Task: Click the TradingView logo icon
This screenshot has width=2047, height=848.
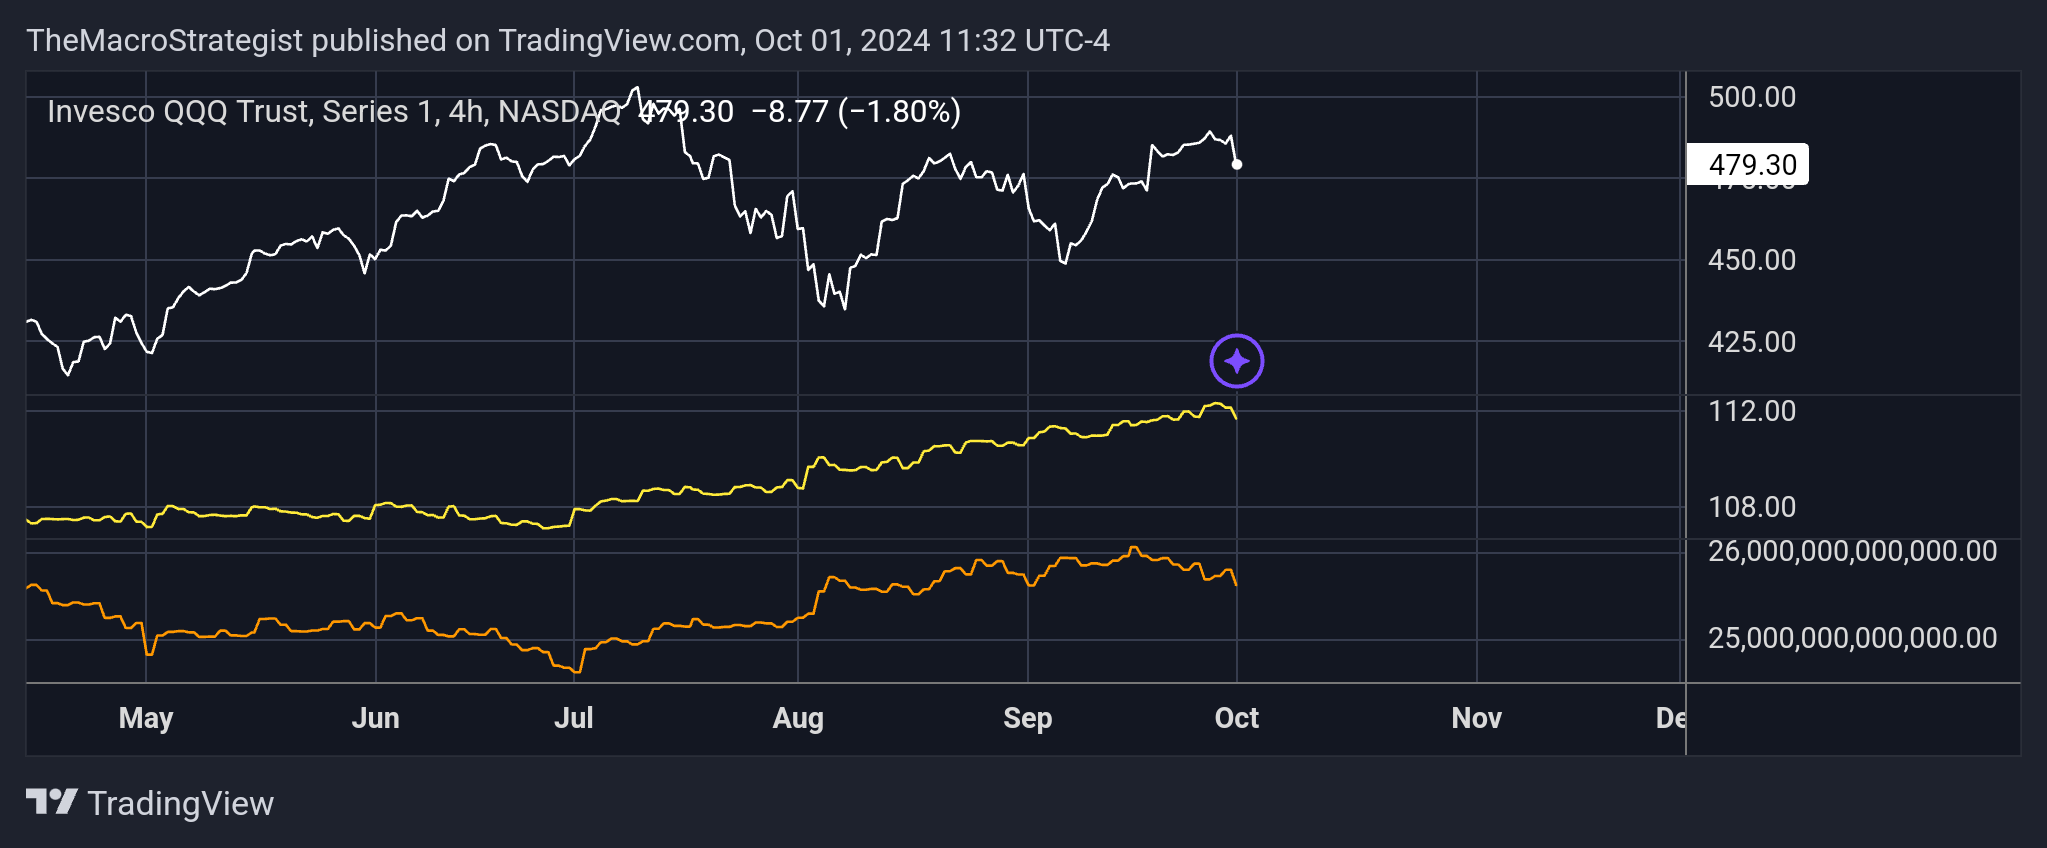Action: click(52, 802)
